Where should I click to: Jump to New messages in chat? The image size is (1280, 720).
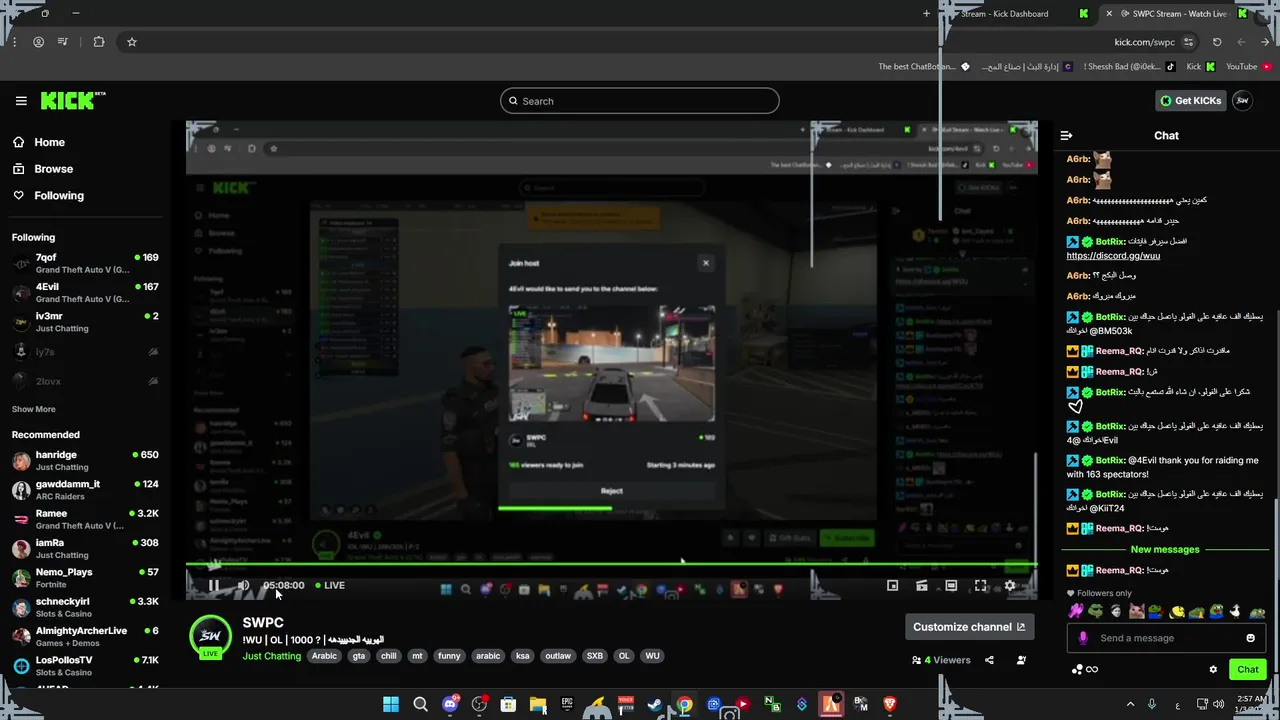pyautogui.click(x=1165, y=550)
